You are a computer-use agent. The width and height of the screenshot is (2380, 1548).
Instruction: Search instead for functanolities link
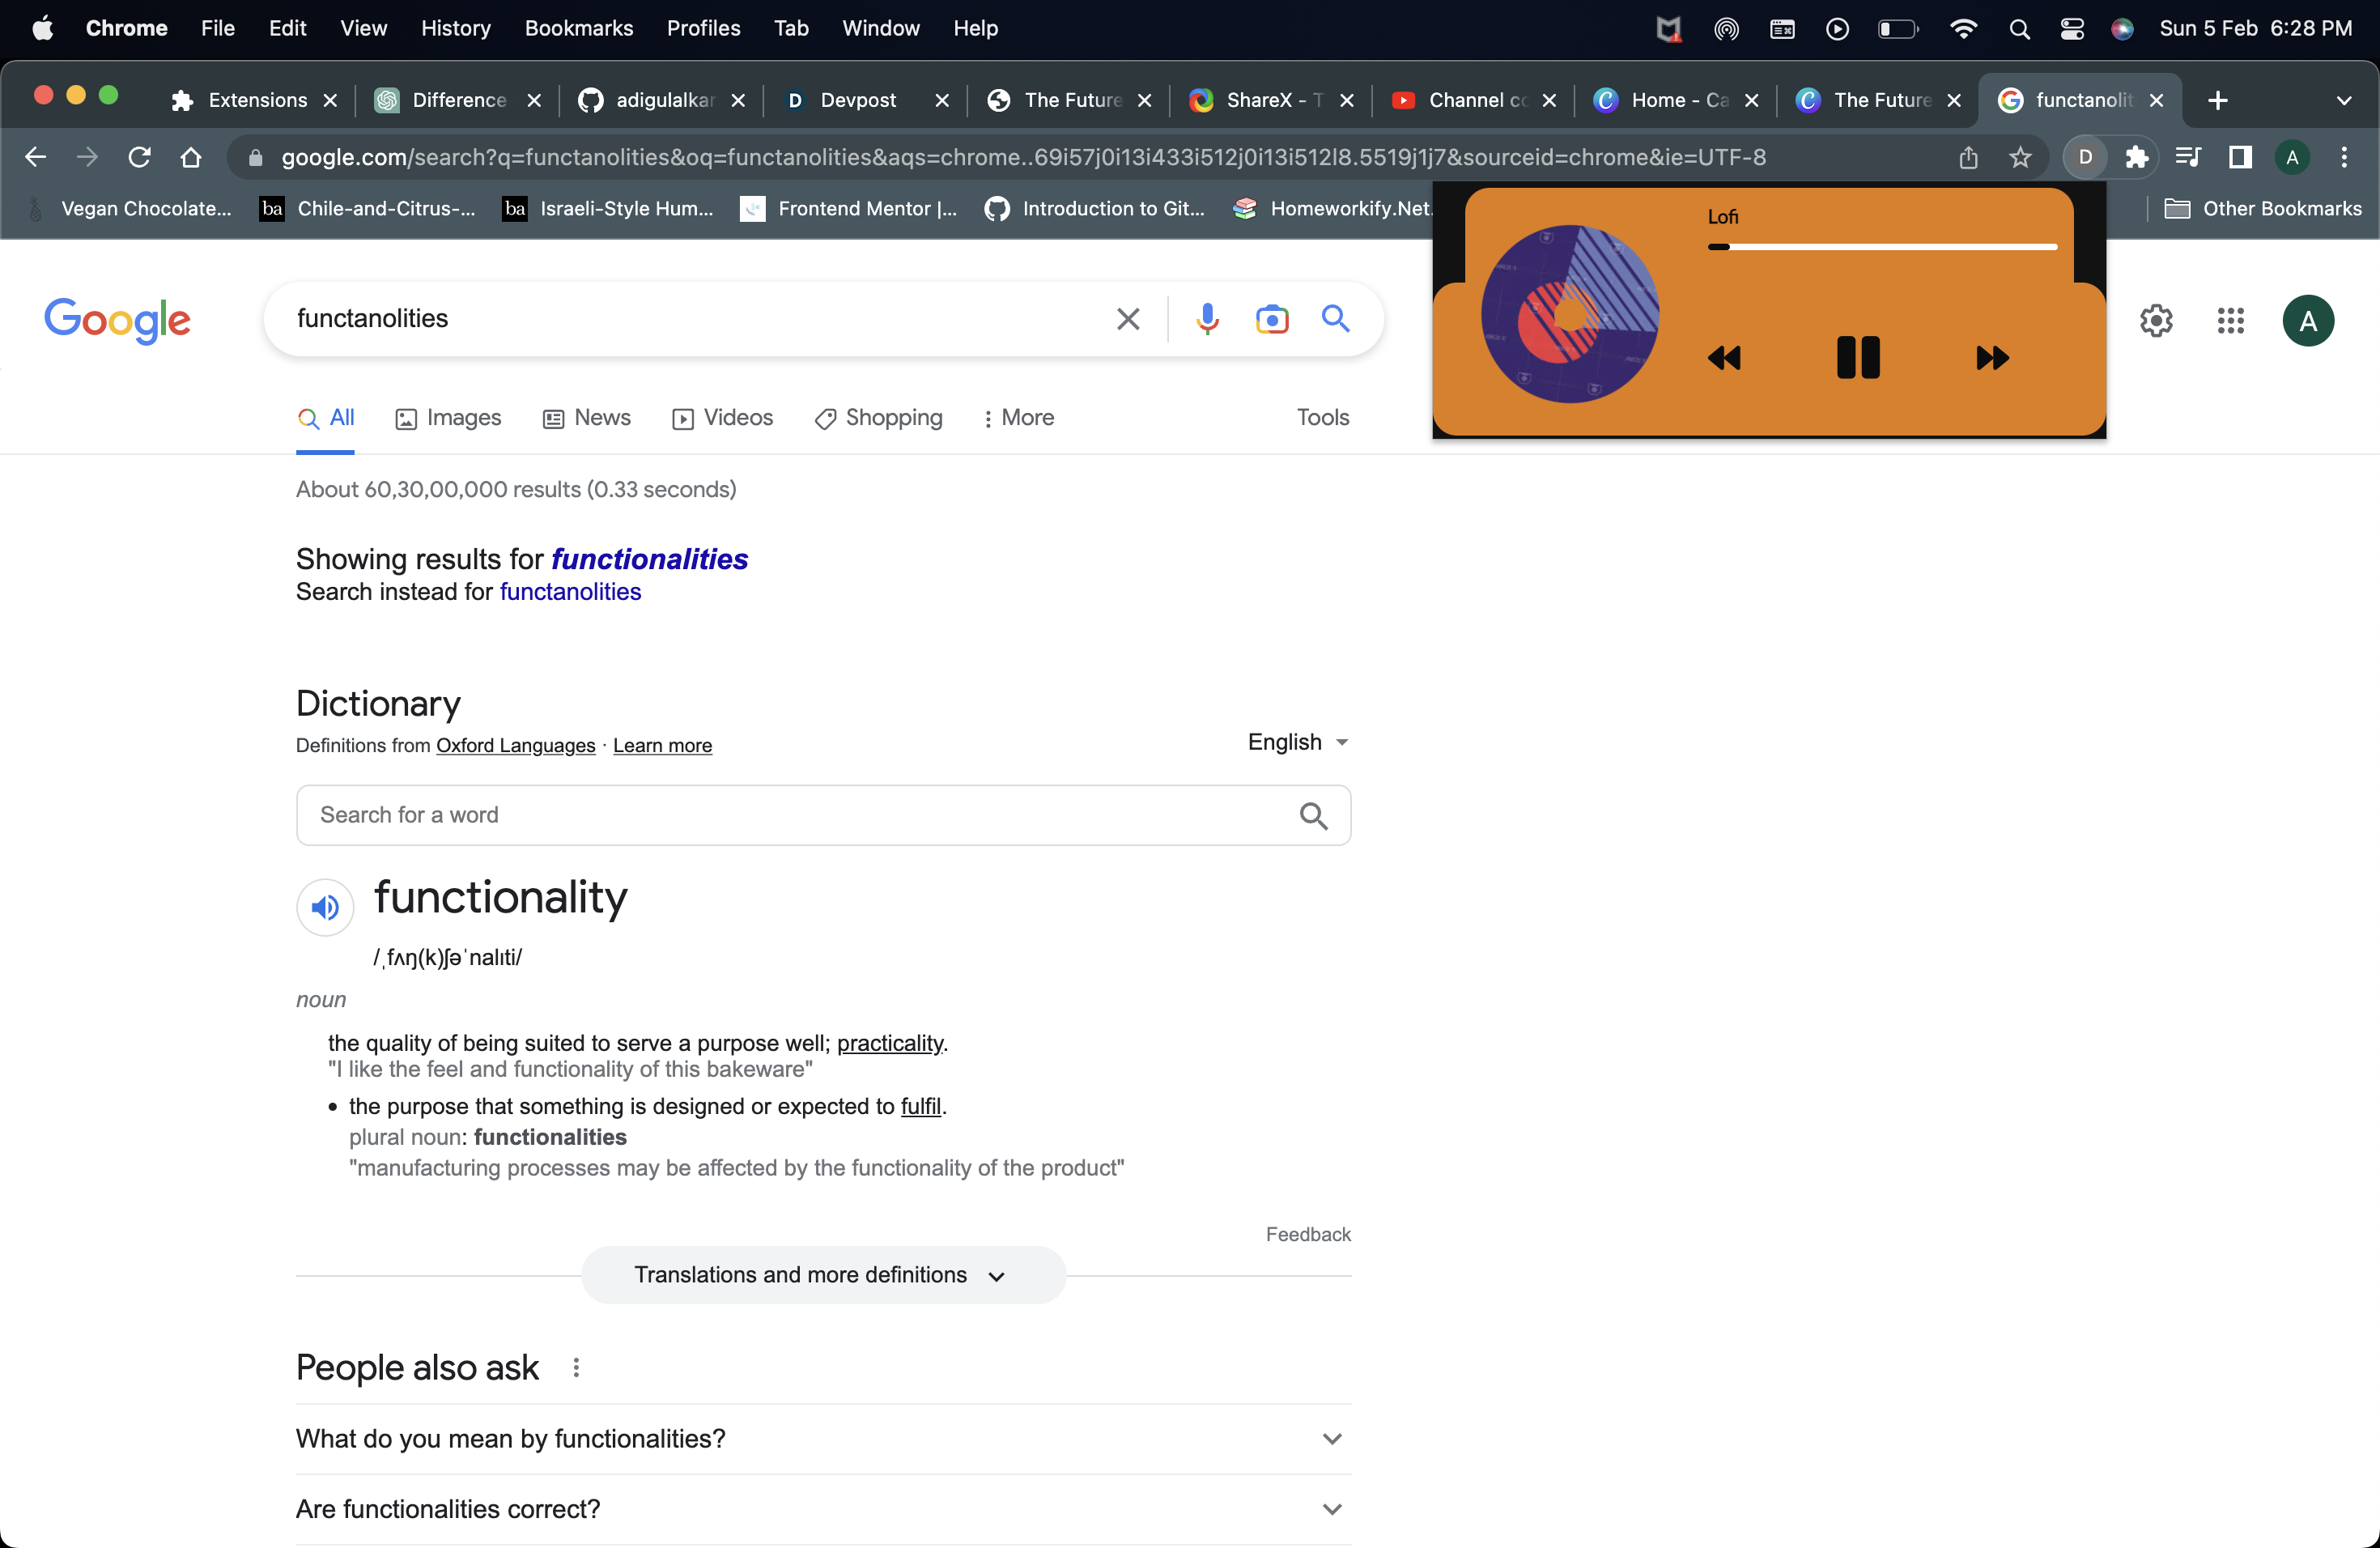[x=570, y=592]
